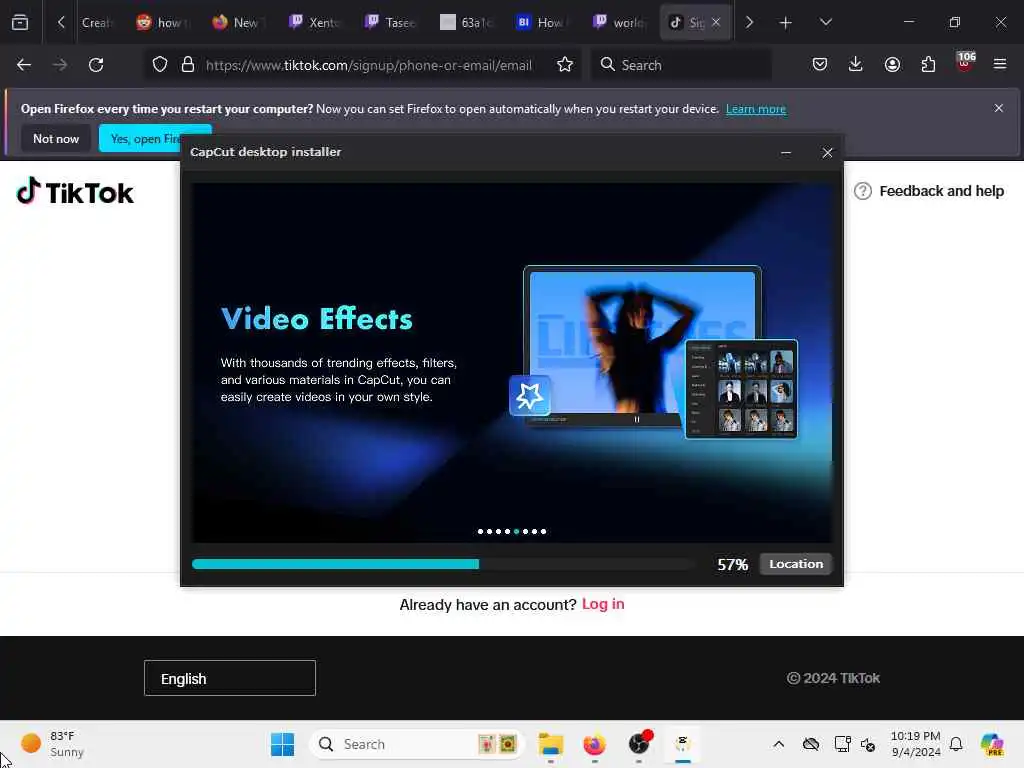Open Firefox hamburger application menu
The height and width of the screenshot is (768, 1024).
[1000, 65]
